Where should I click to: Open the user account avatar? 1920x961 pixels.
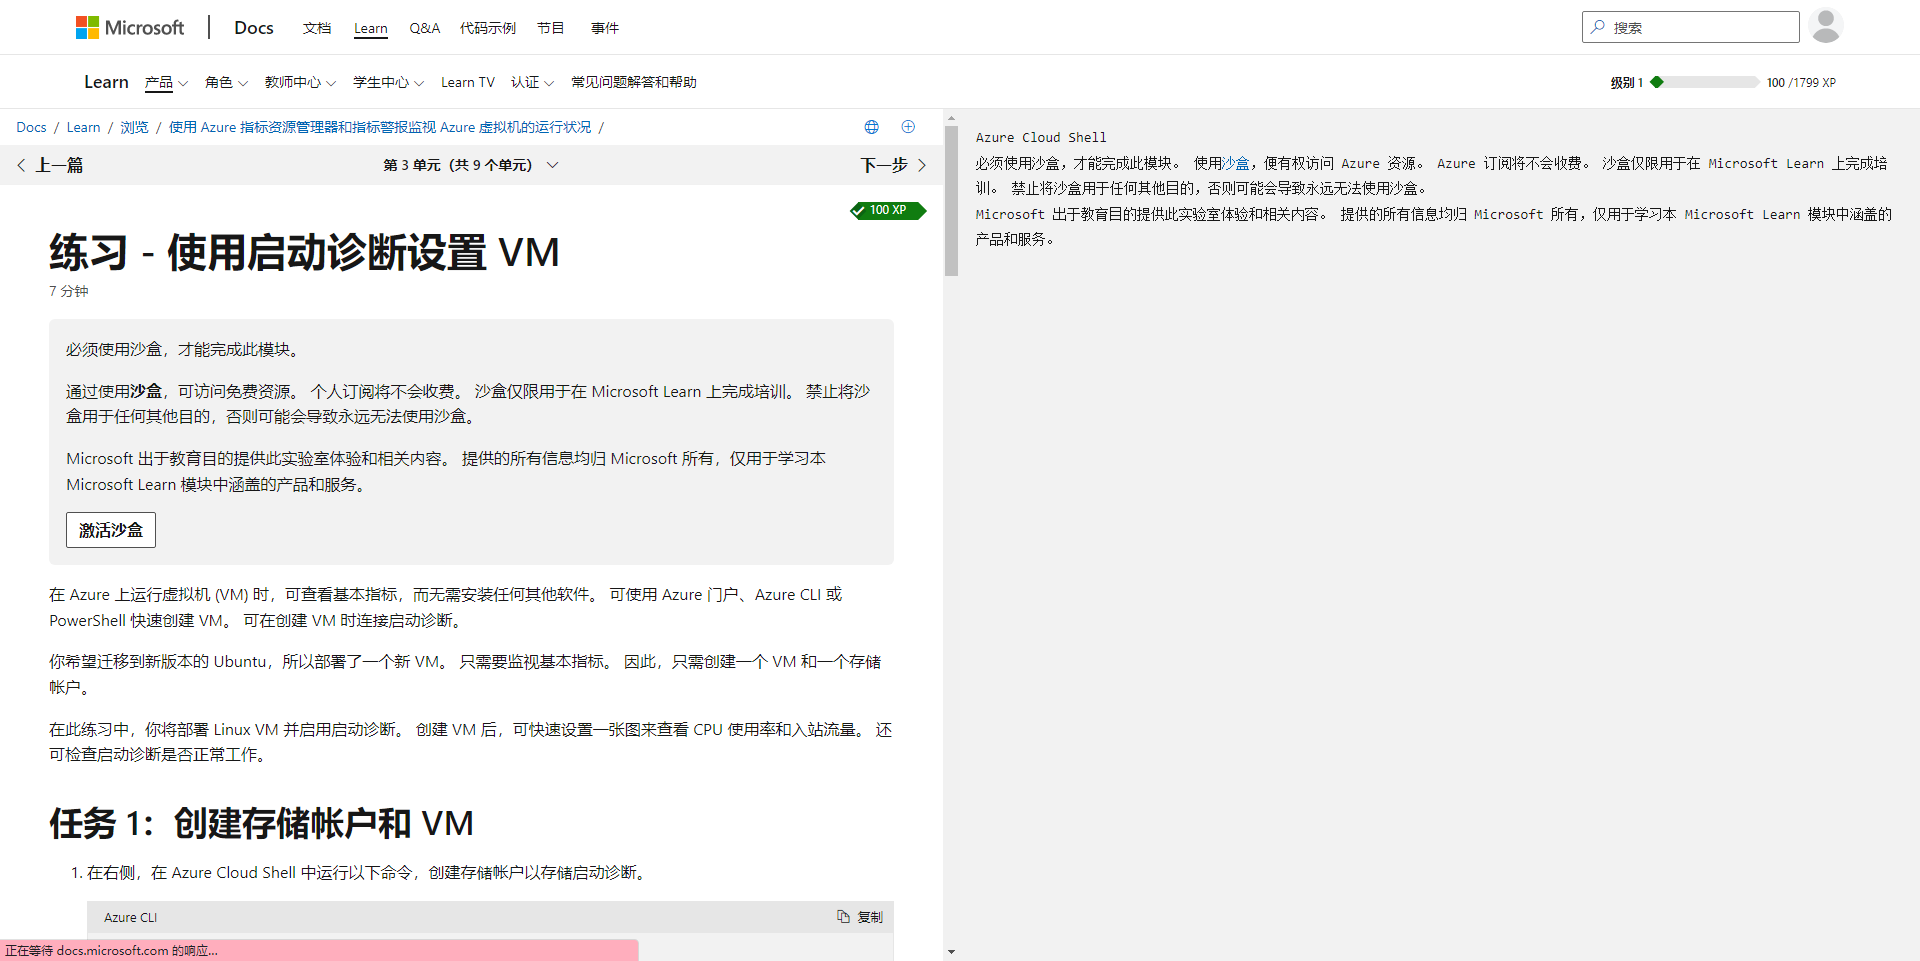[x=1826, y=26]
